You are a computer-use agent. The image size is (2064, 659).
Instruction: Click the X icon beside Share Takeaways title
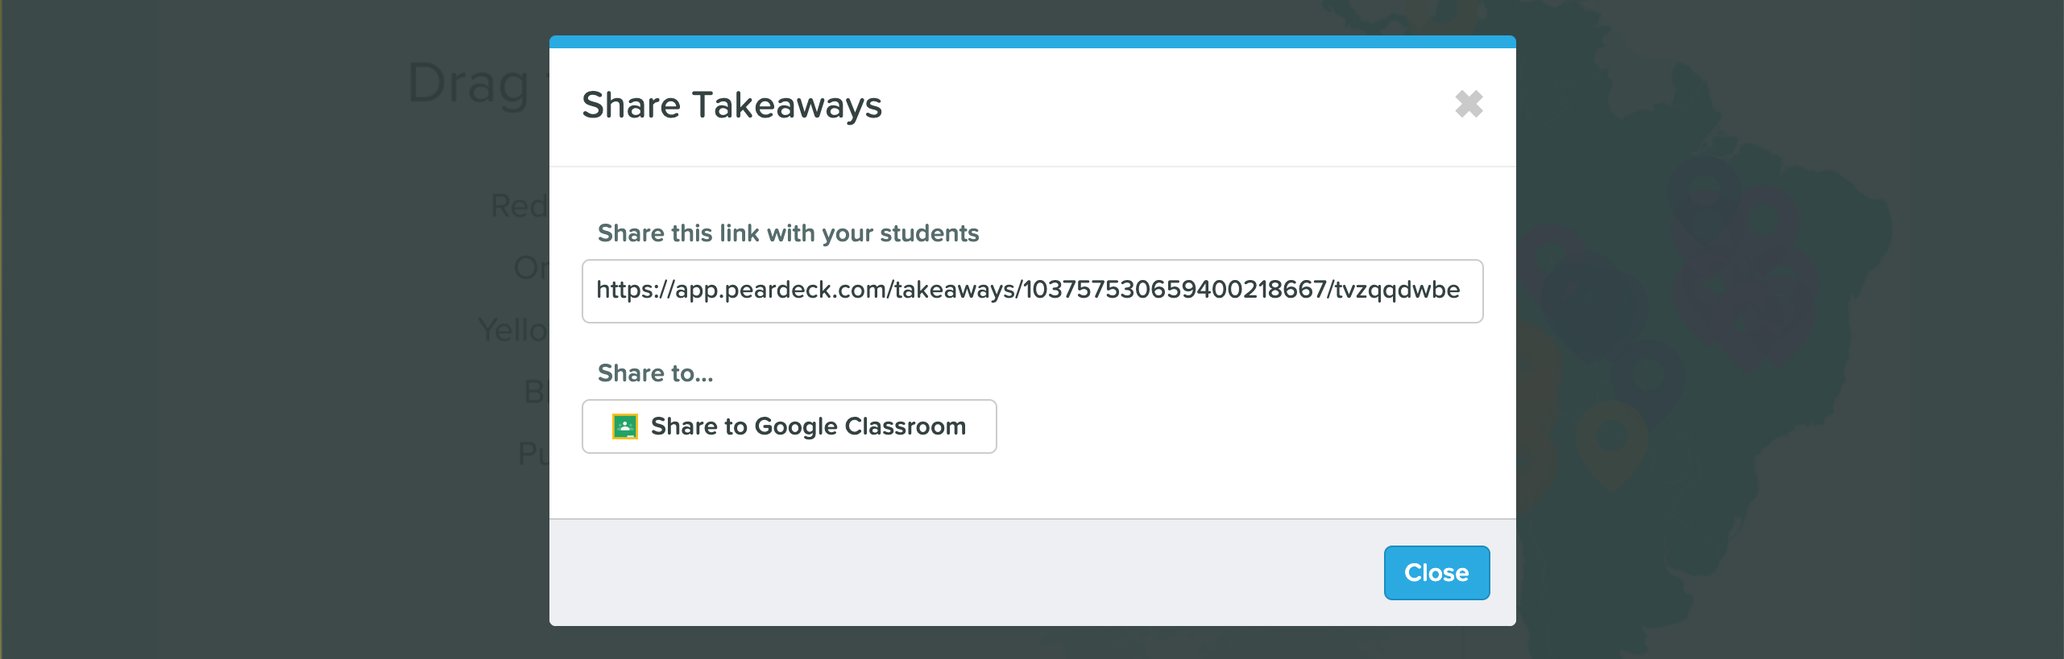1469,105
